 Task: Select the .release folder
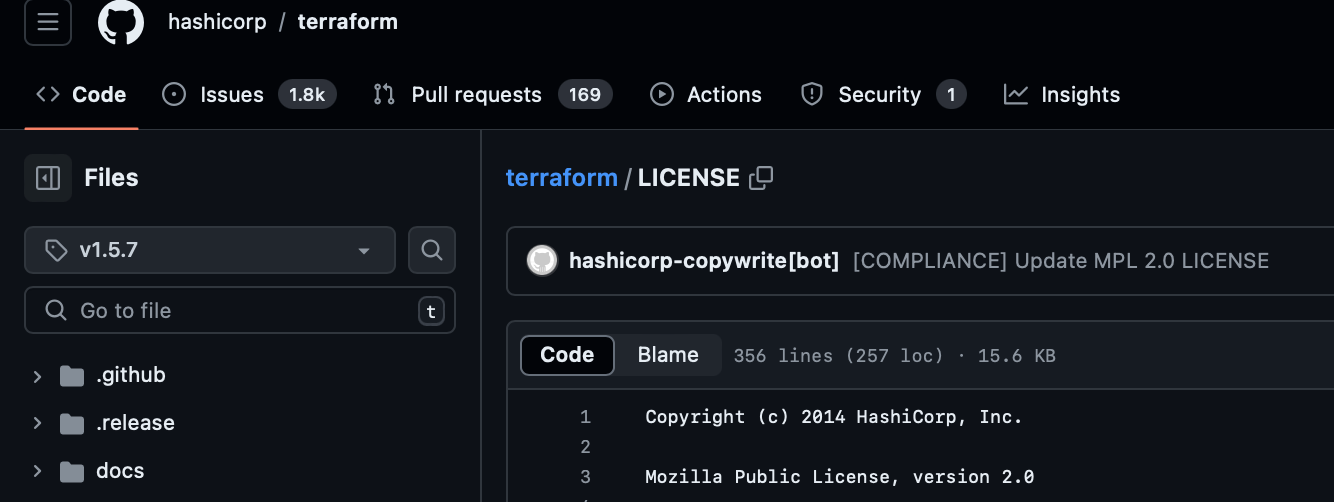(135, 423)
